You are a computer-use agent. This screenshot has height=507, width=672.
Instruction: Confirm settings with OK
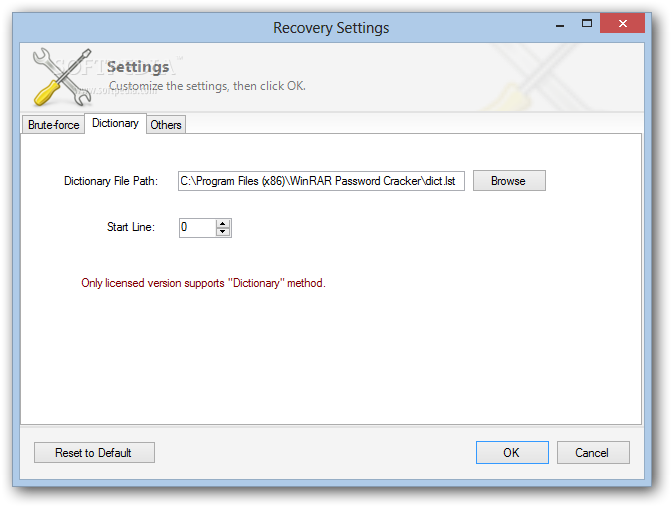coord(512,453)
